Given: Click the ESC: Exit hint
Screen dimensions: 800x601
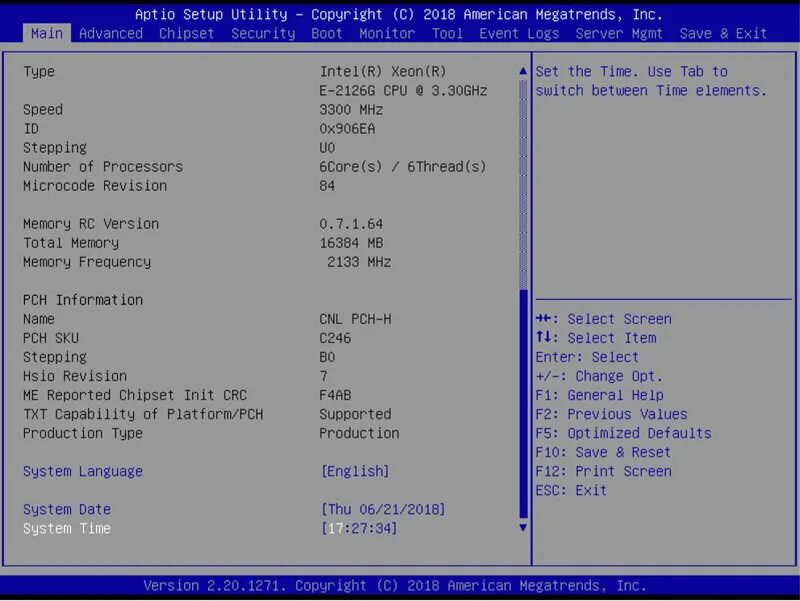Looking at the screenshot, I should (571, 490).
